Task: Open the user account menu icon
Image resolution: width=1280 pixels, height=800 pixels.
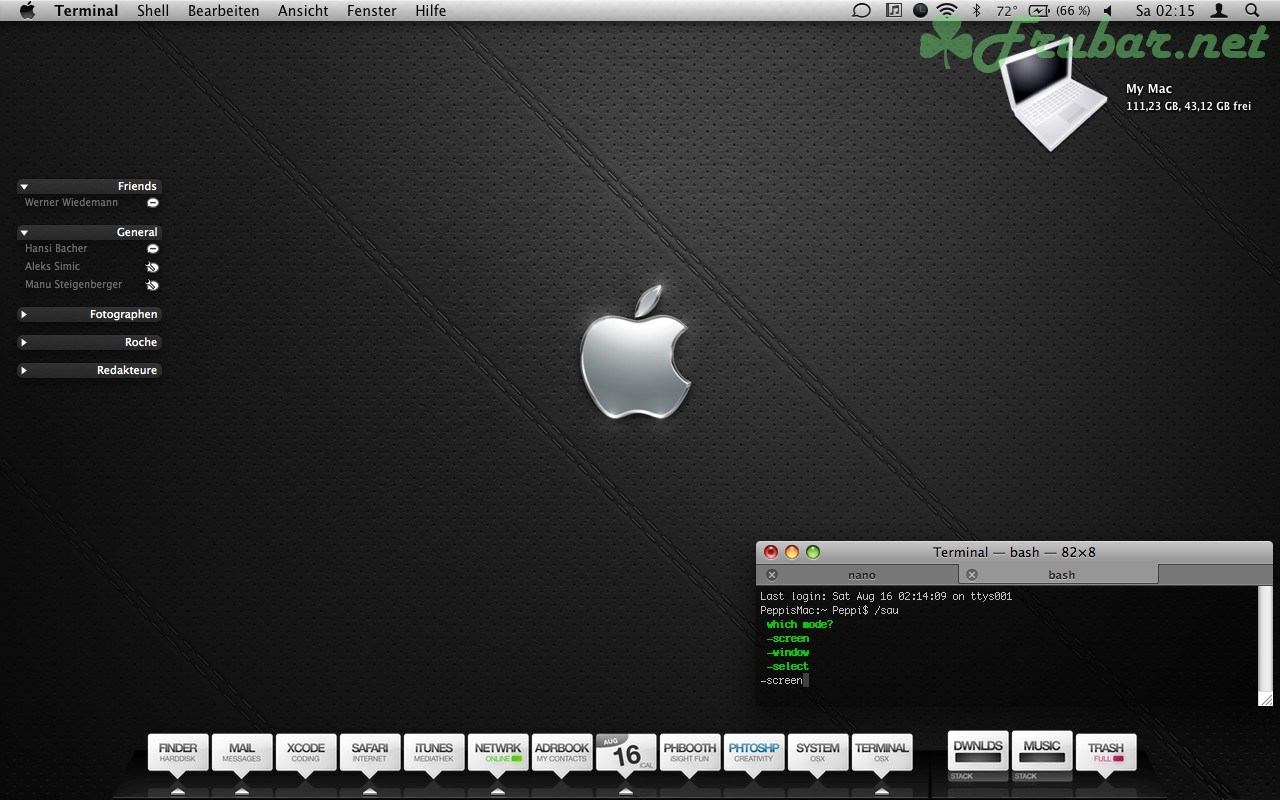Action: (x=1219, y=11)
